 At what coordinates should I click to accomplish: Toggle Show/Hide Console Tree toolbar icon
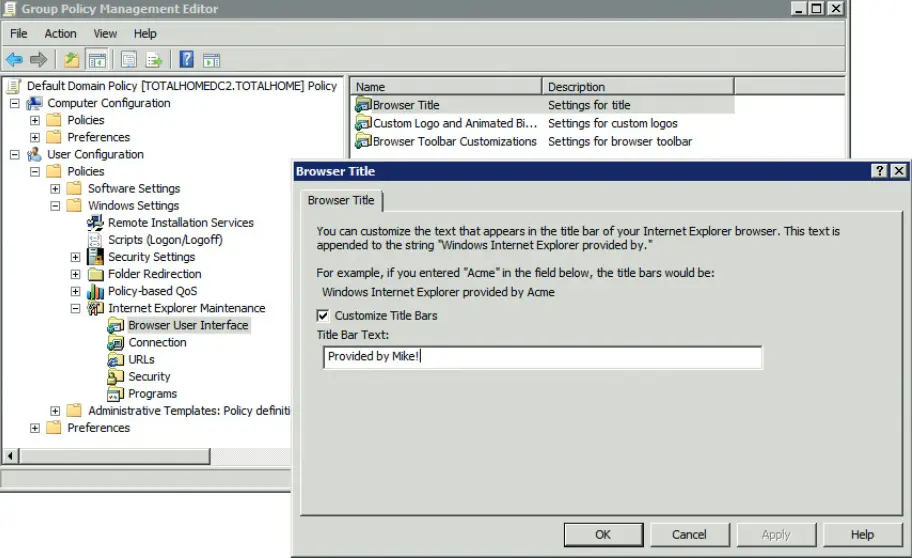tap(97, 60)
